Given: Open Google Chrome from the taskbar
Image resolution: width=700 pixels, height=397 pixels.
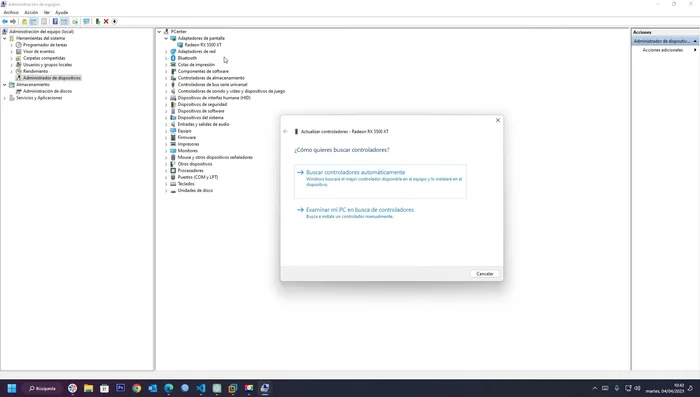Looking at the screenshot, I should [137, 388].
